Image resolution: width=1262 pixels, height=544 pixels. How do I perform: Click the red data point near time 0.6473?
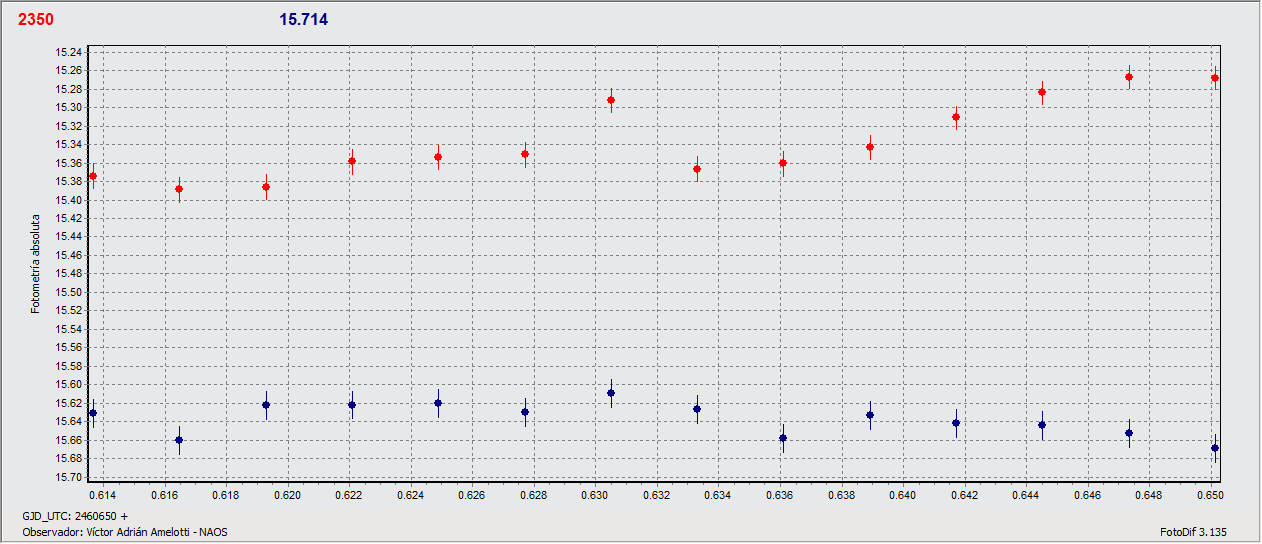click(1129, 77)
